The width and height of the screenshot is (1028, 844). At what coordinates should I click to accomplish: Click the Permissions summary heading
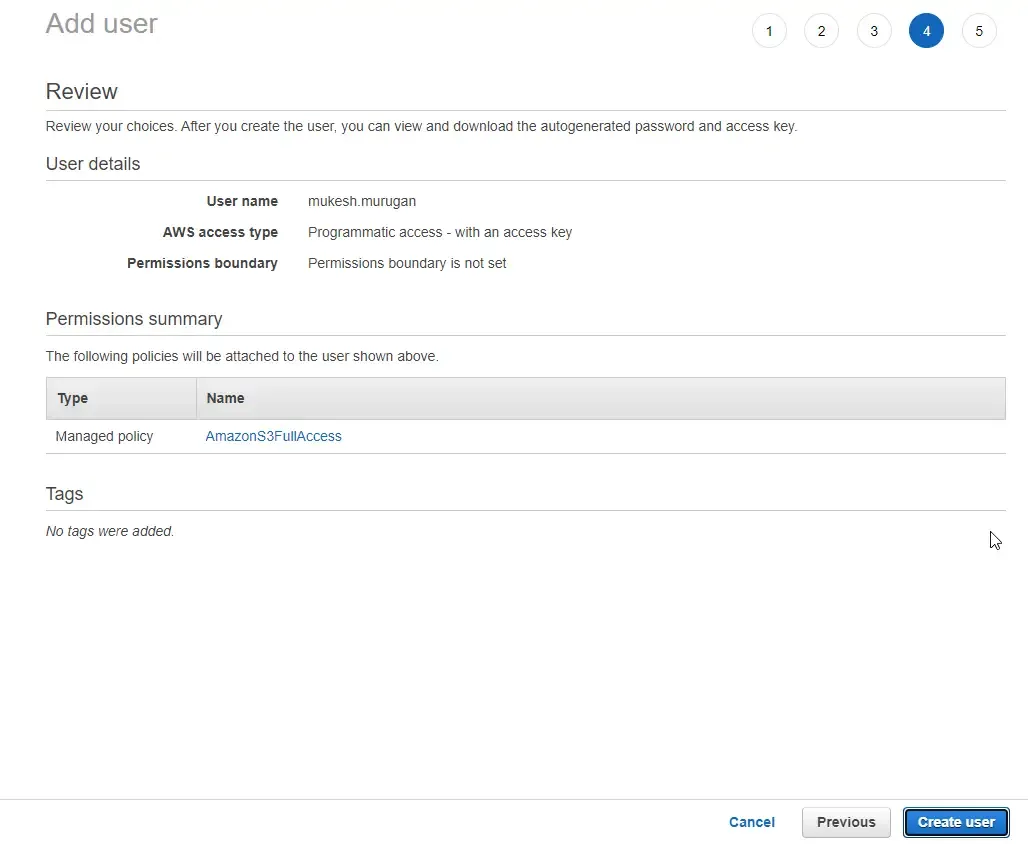coord(134,319)
